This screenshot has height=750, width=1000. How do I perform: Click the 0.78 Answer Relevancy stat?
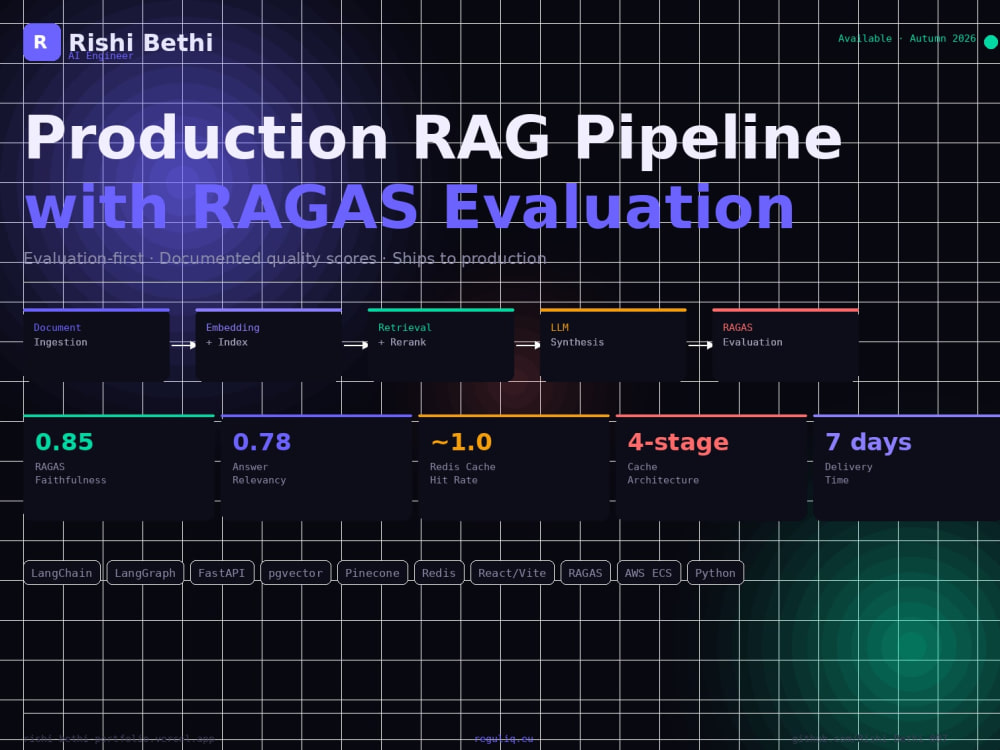pos(316,467)
